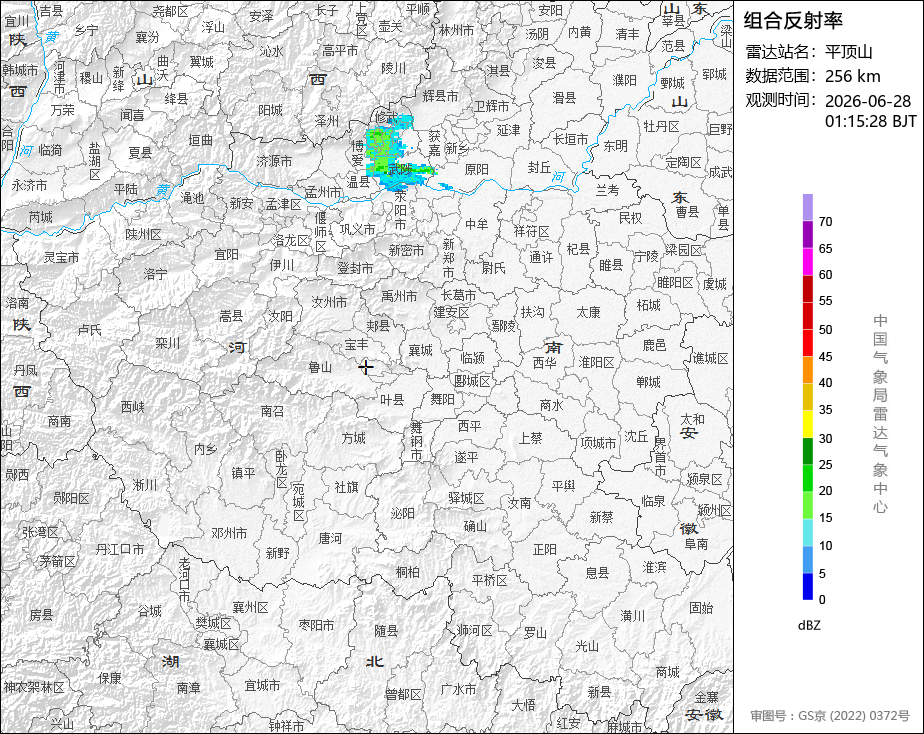The height and width of the screenshot is (734, 924).
Task: Click the 神农架林区 map label
Action: click(34, 687)
